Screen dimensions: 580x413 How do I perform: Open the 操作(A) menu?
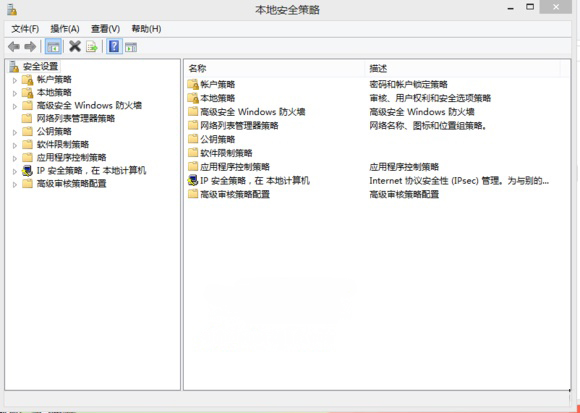[65, 29]
